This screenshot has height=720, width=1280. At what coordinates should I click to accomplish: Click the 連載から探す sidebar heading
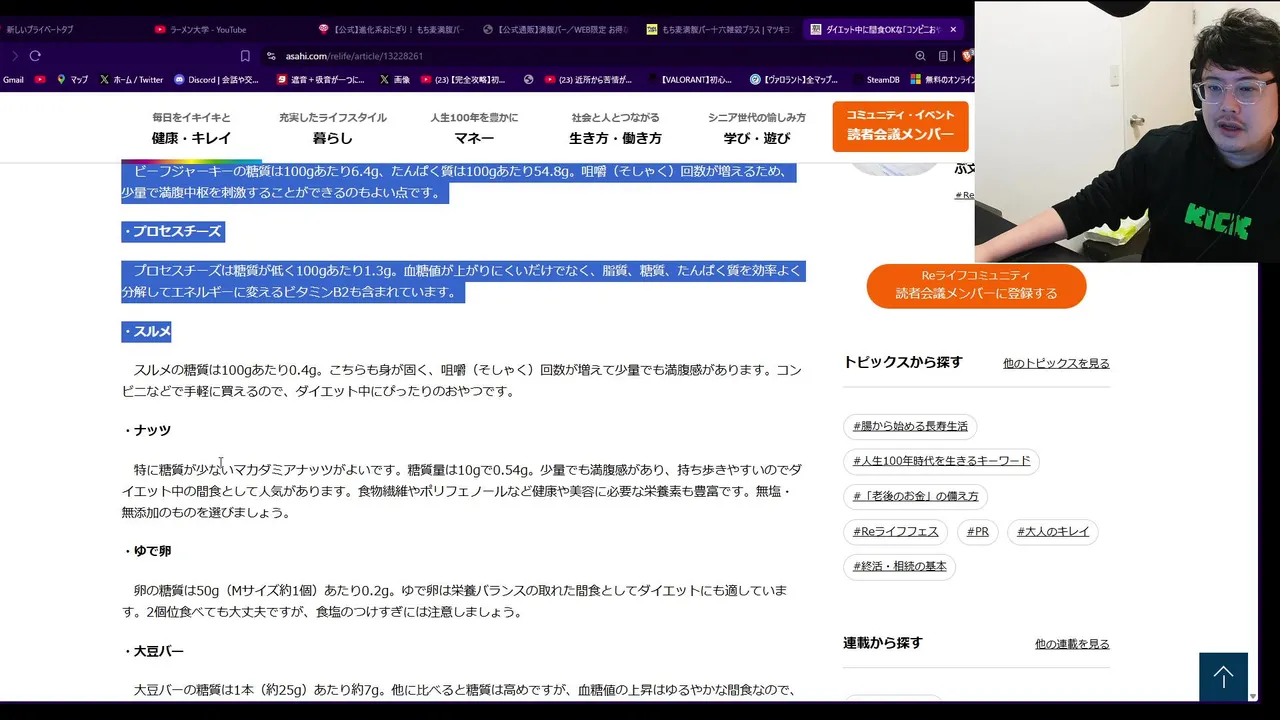pyautogui.click(x=882, y=643)
